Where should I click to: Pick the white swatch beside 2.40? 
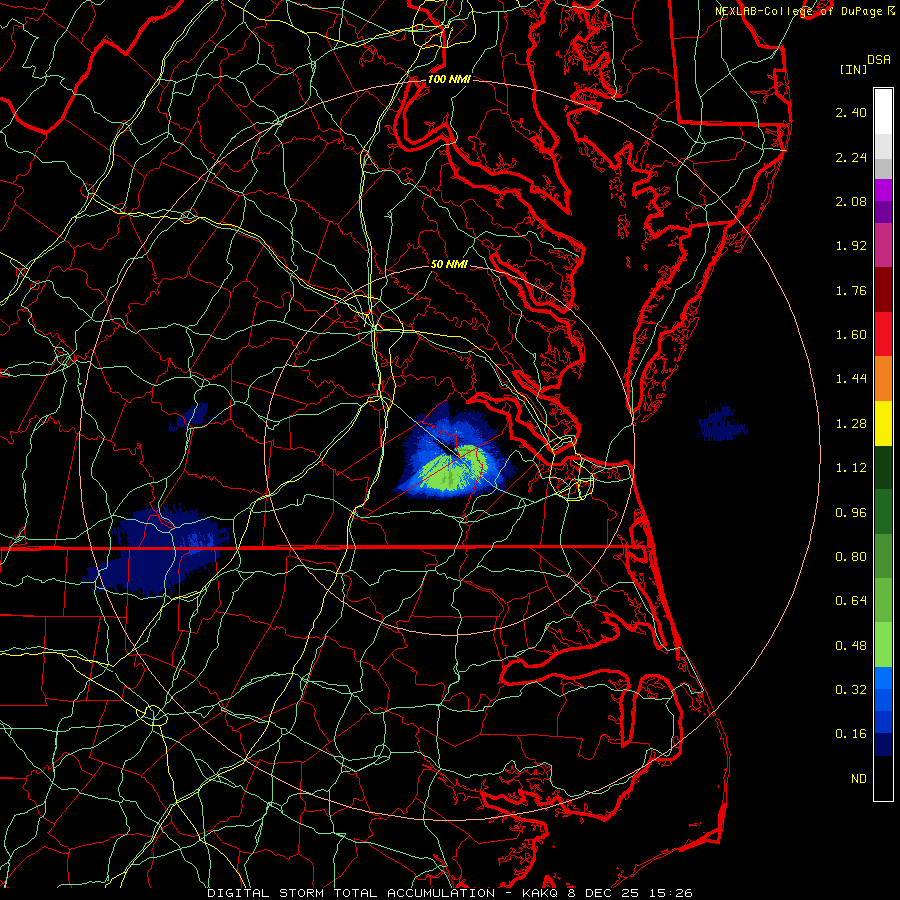[x=883, y=112]
